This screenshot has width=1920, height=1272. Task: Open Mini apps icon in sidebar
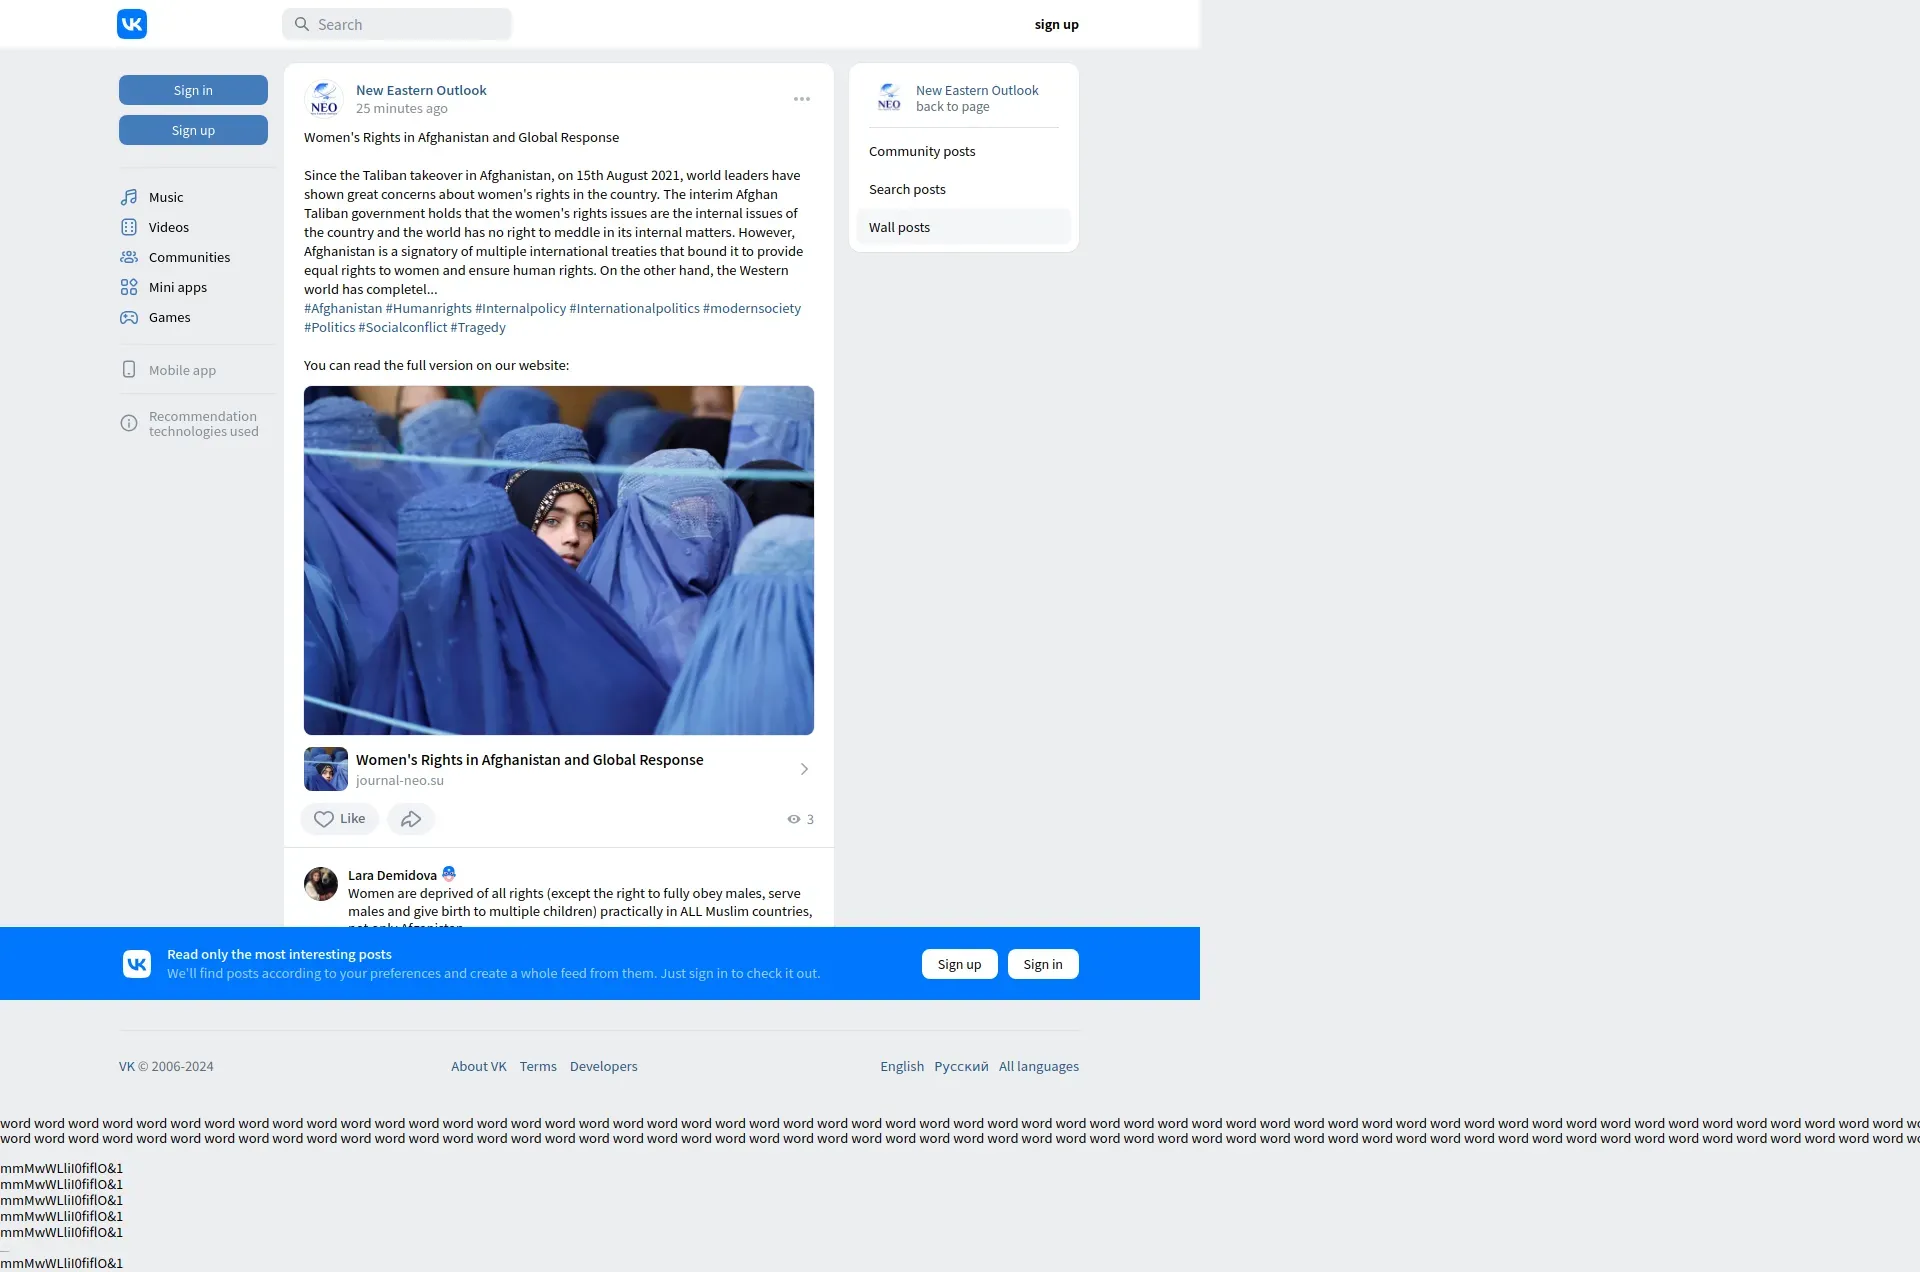pos(129,287)
